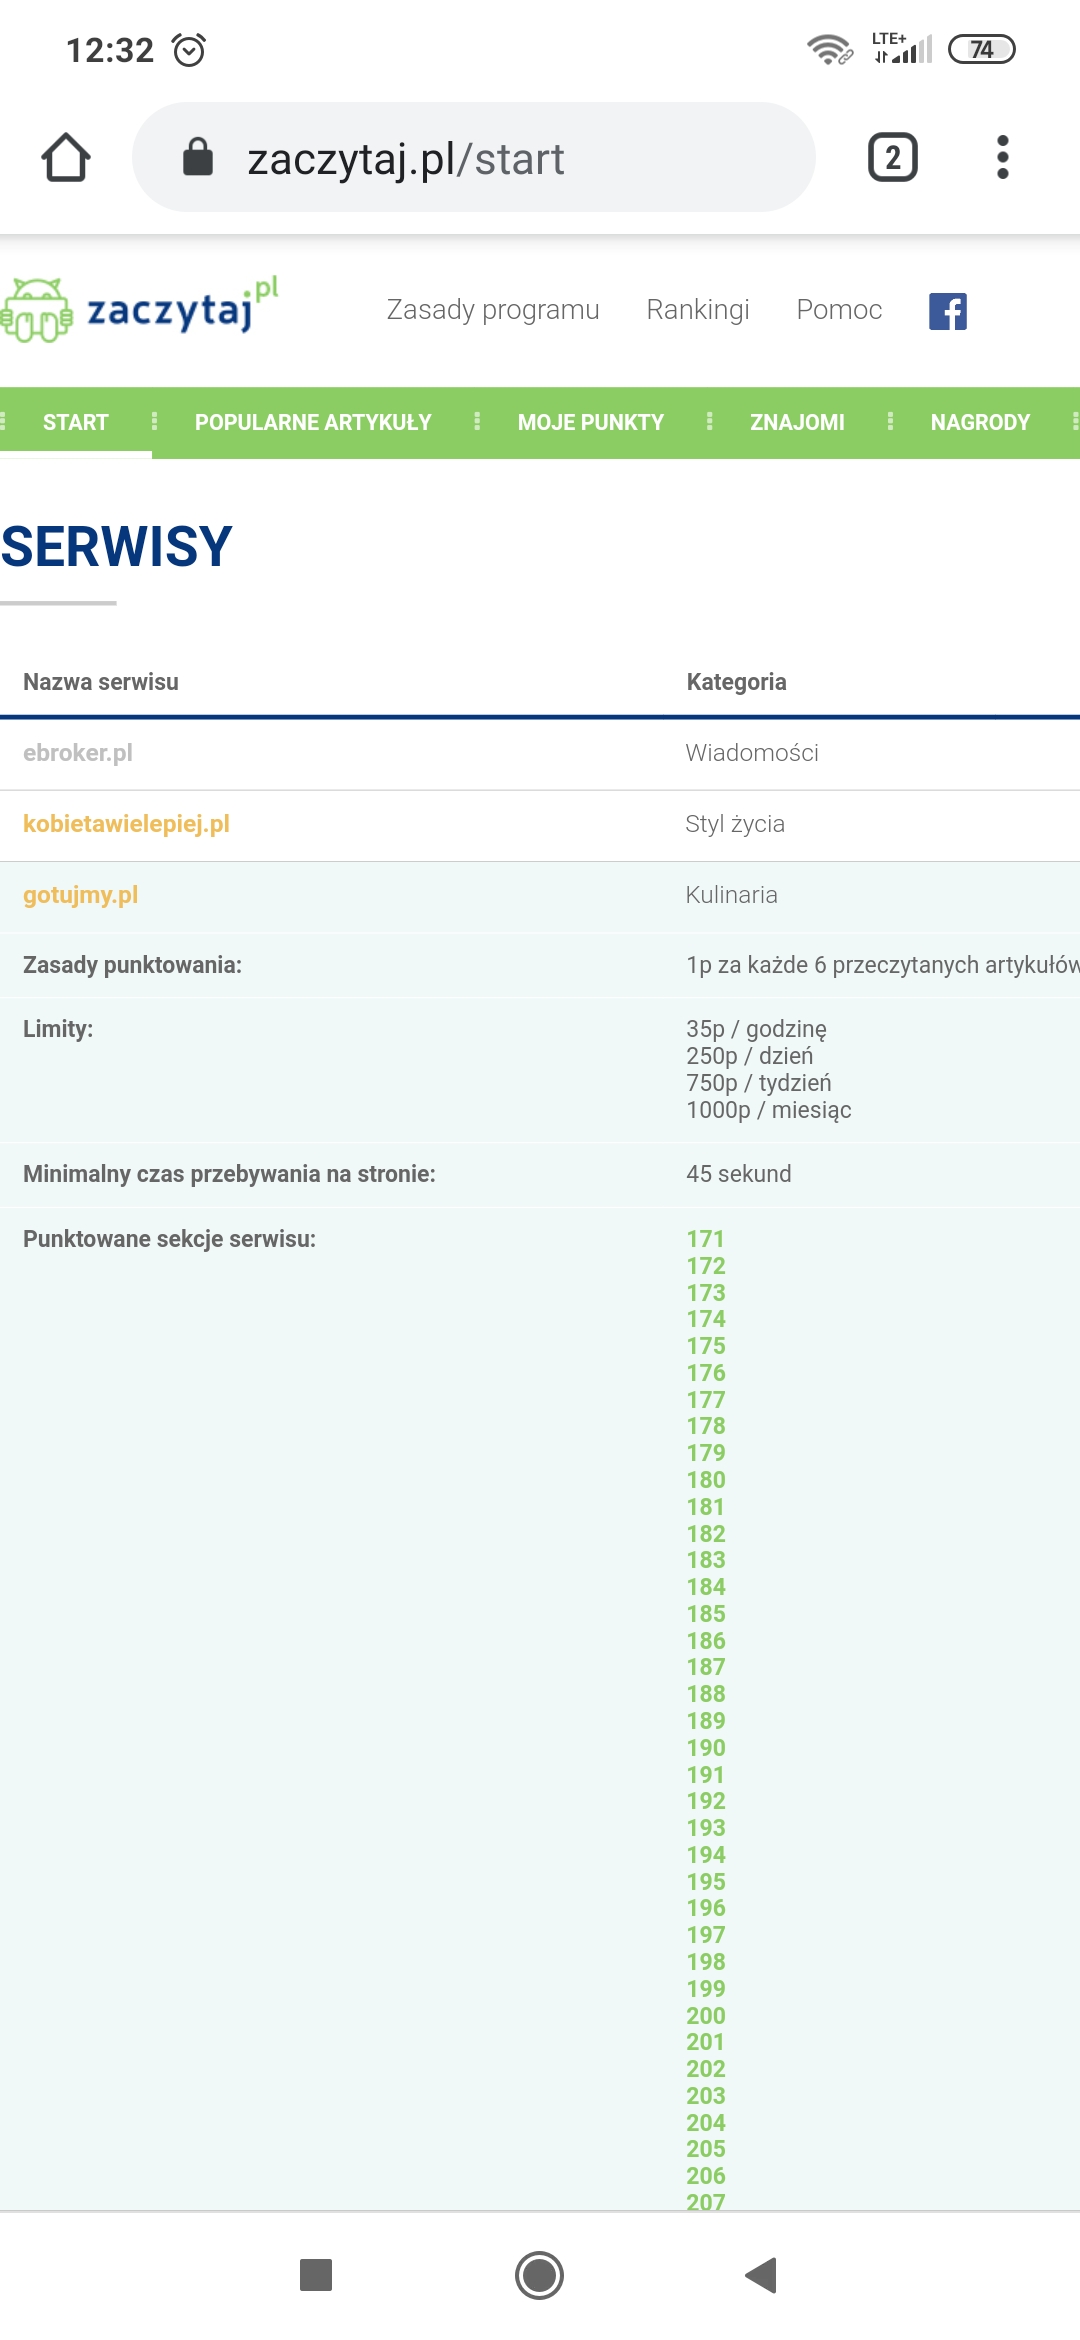Tap the alarm icon in status bar
The height and width of the screenshot is (2340, 1080).
click(x=189, y=49)
